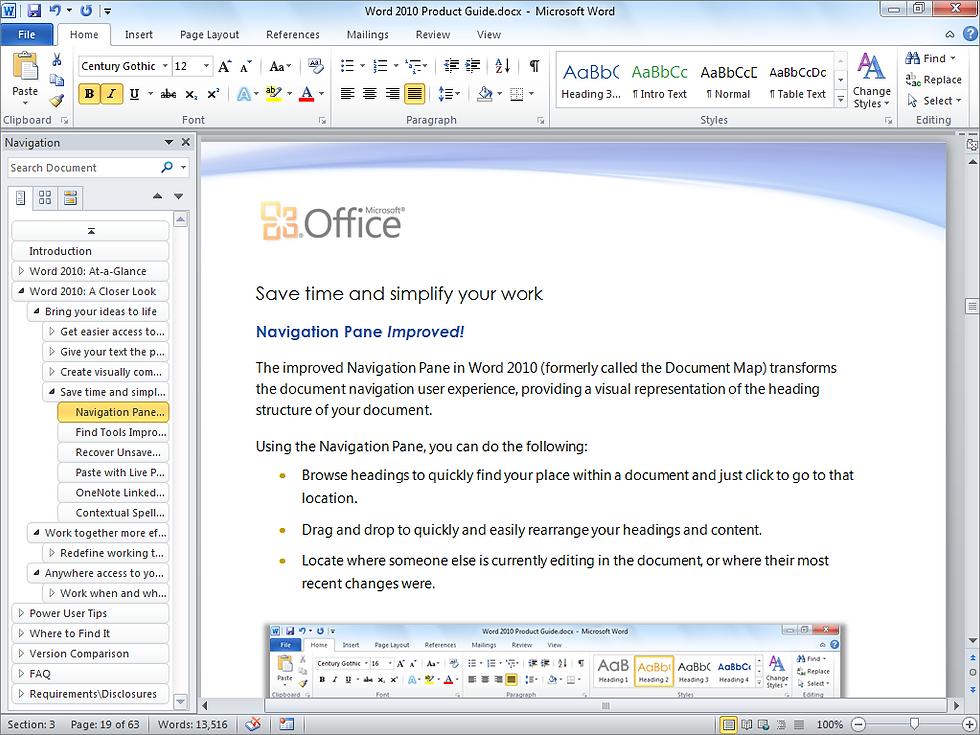Select the Format Painter brush
Image resolution: width=980 pixels, height=735 pixels.
pyautogui.click(x=57, y=100)
